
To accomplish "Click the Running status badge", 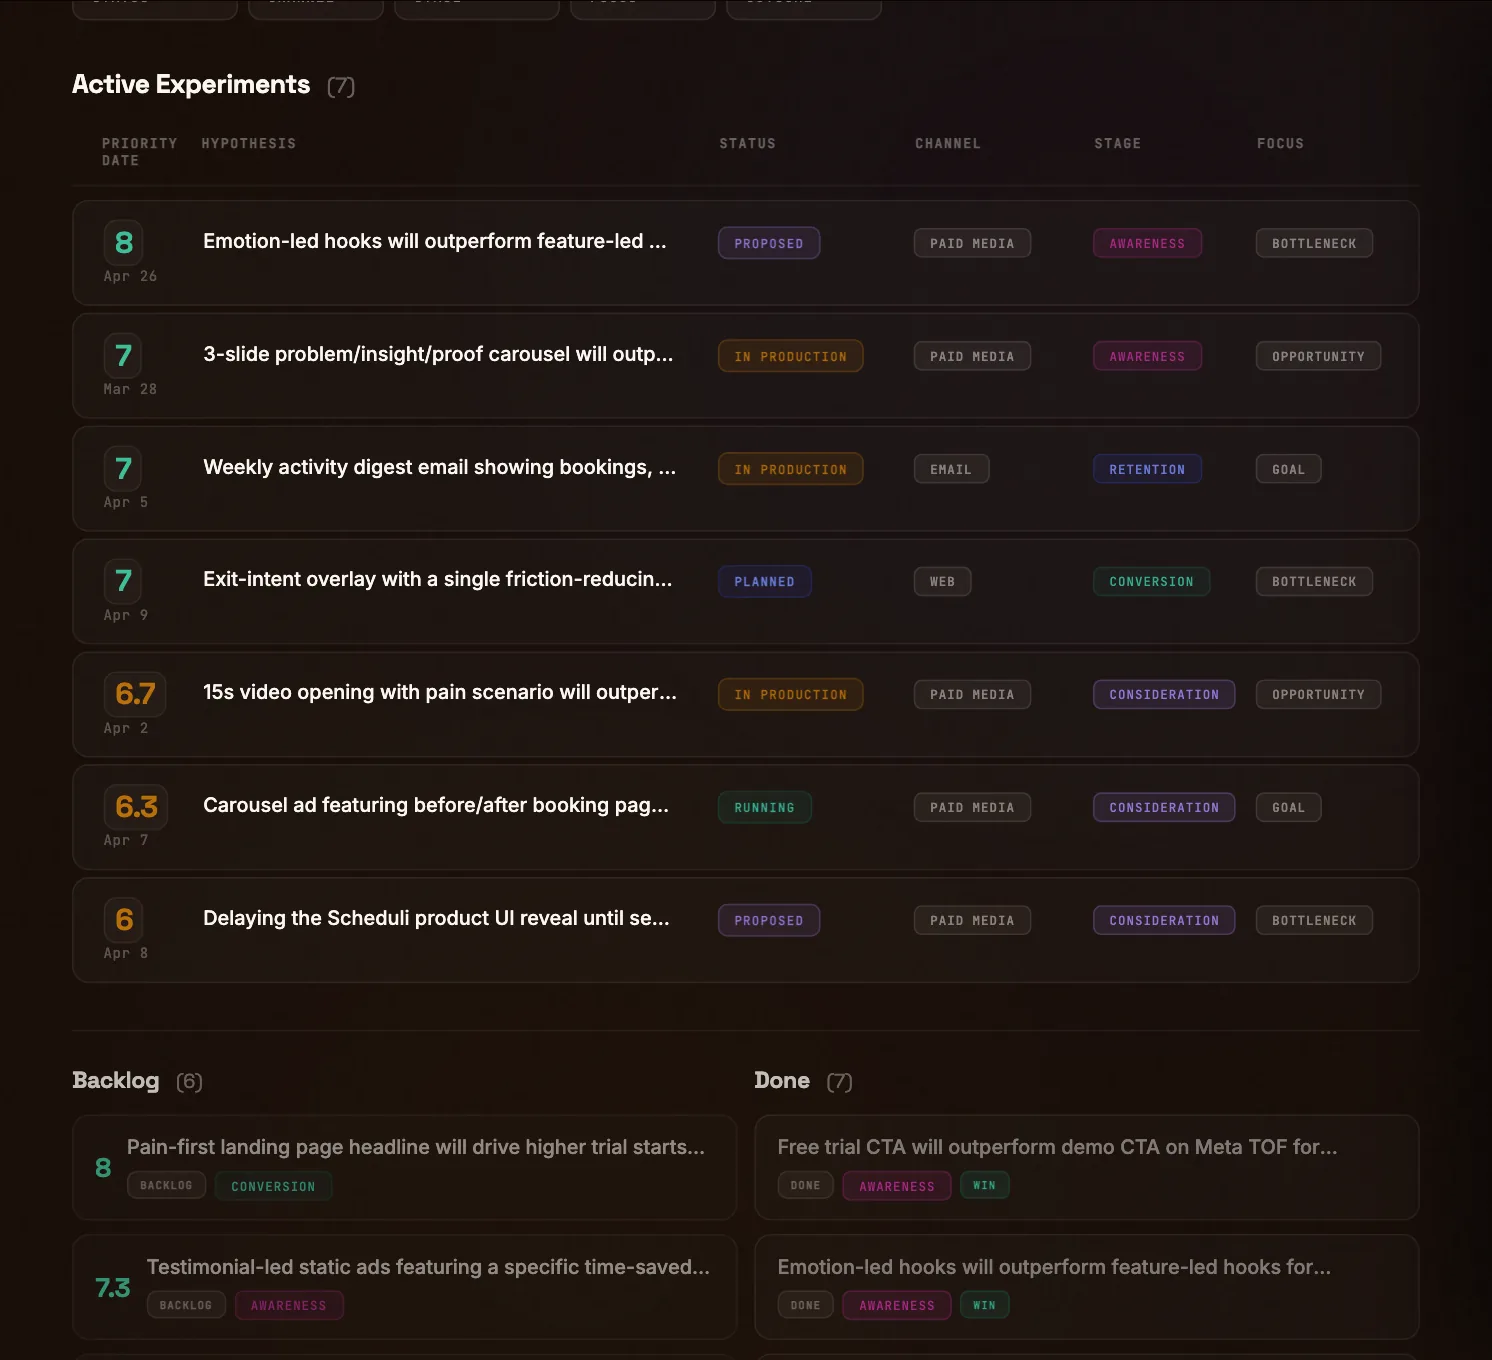I will point(764,807).
